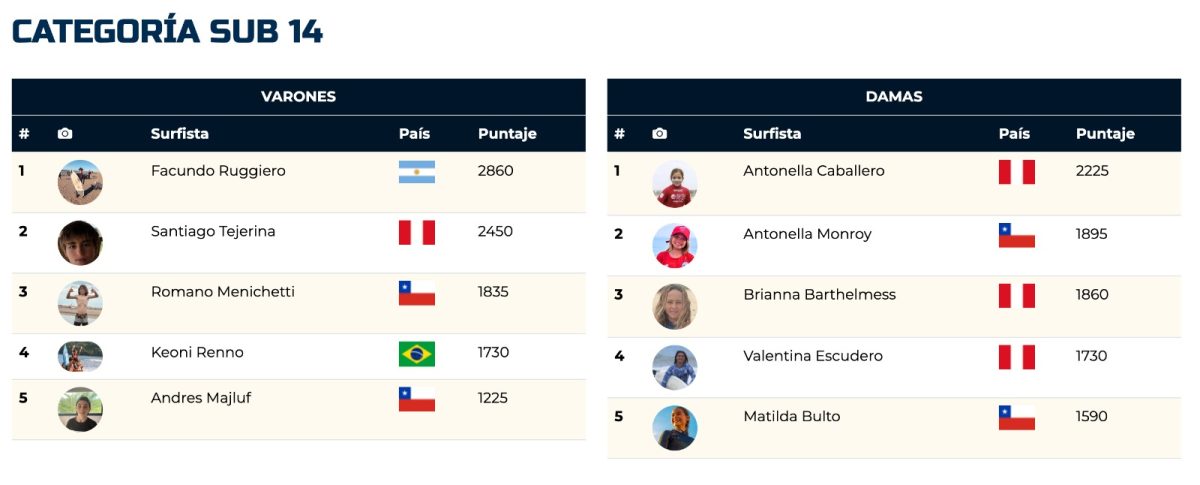Click the camera icon in Damas header
Image resolution: width=1200 pixels, height=485 pixels.
click(x=659, y=134)
